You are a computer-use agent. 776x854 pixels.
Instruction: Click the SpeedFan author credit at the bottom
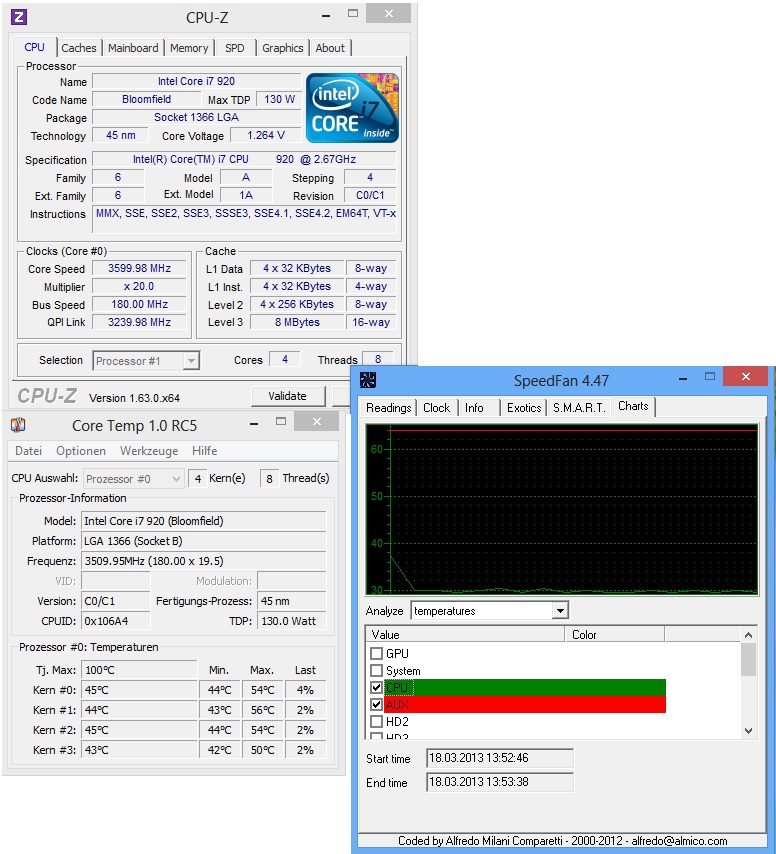[563, 840]
